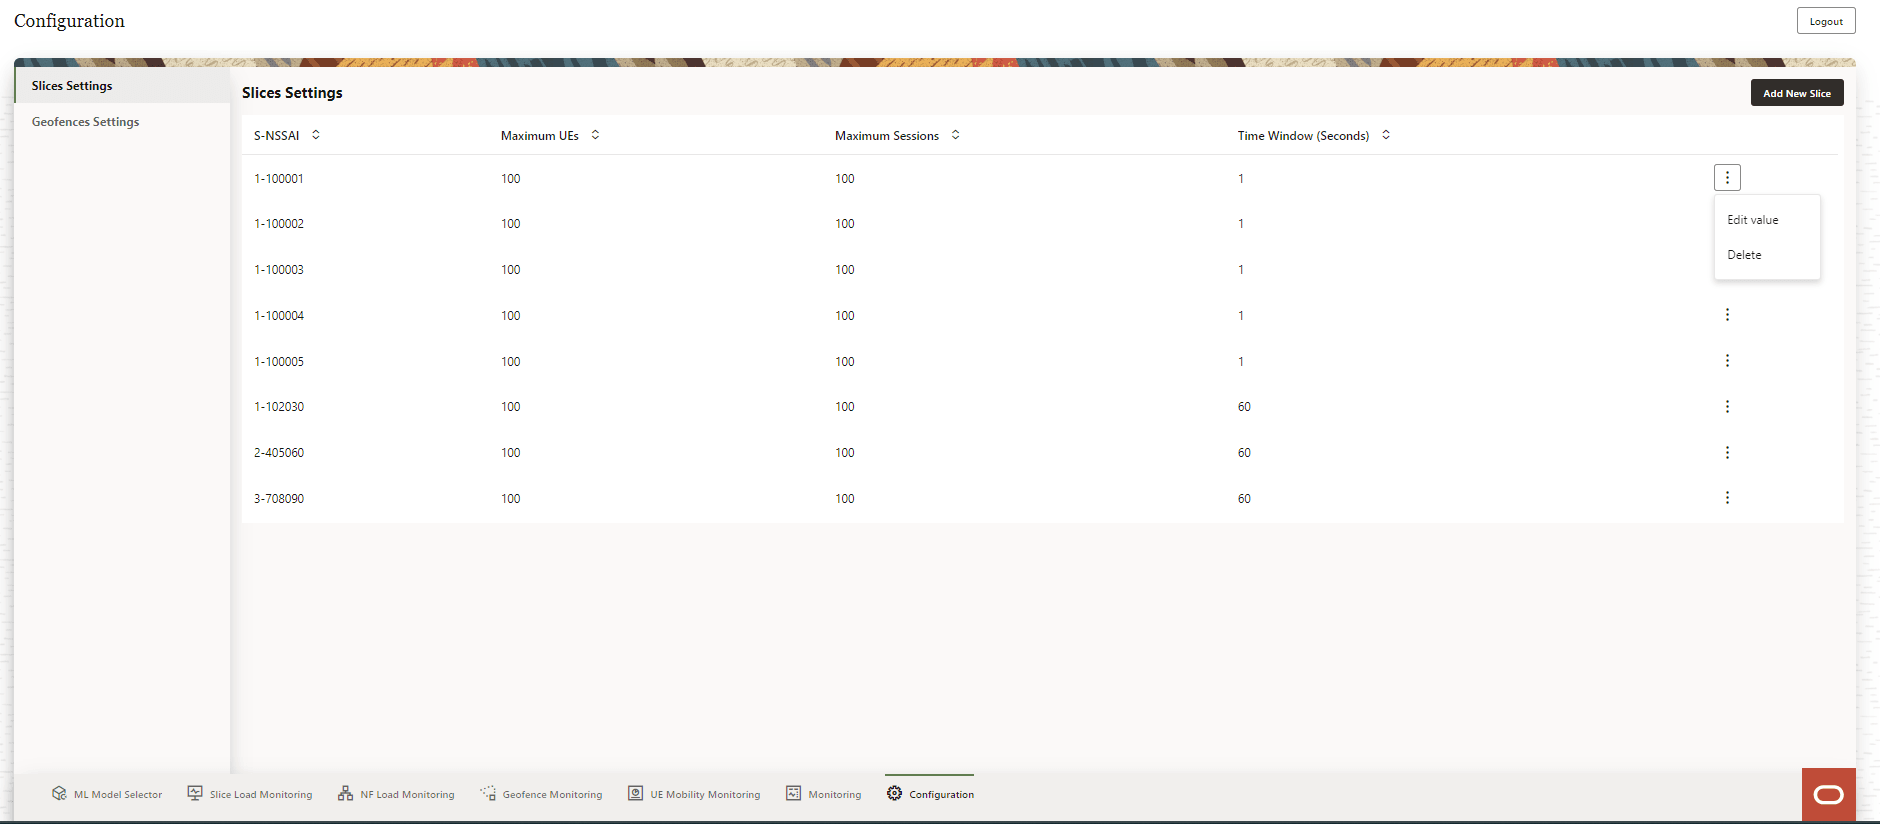Open UE Mobility Monitoring icon
Viewport: 1880px width, 824px height.
click(635, 793)
